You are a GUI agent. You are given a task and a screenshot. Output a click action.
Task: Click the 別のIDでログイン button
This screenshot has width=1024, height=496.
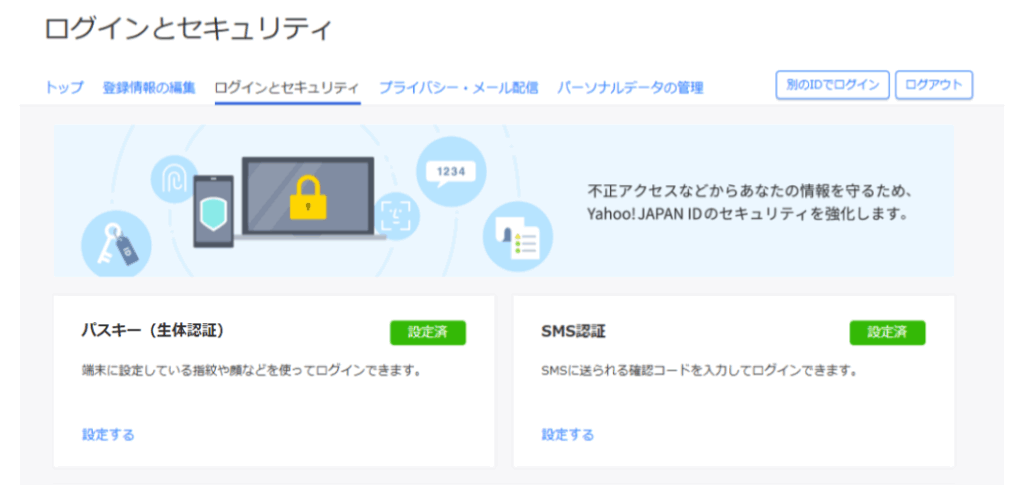(832, 85)
